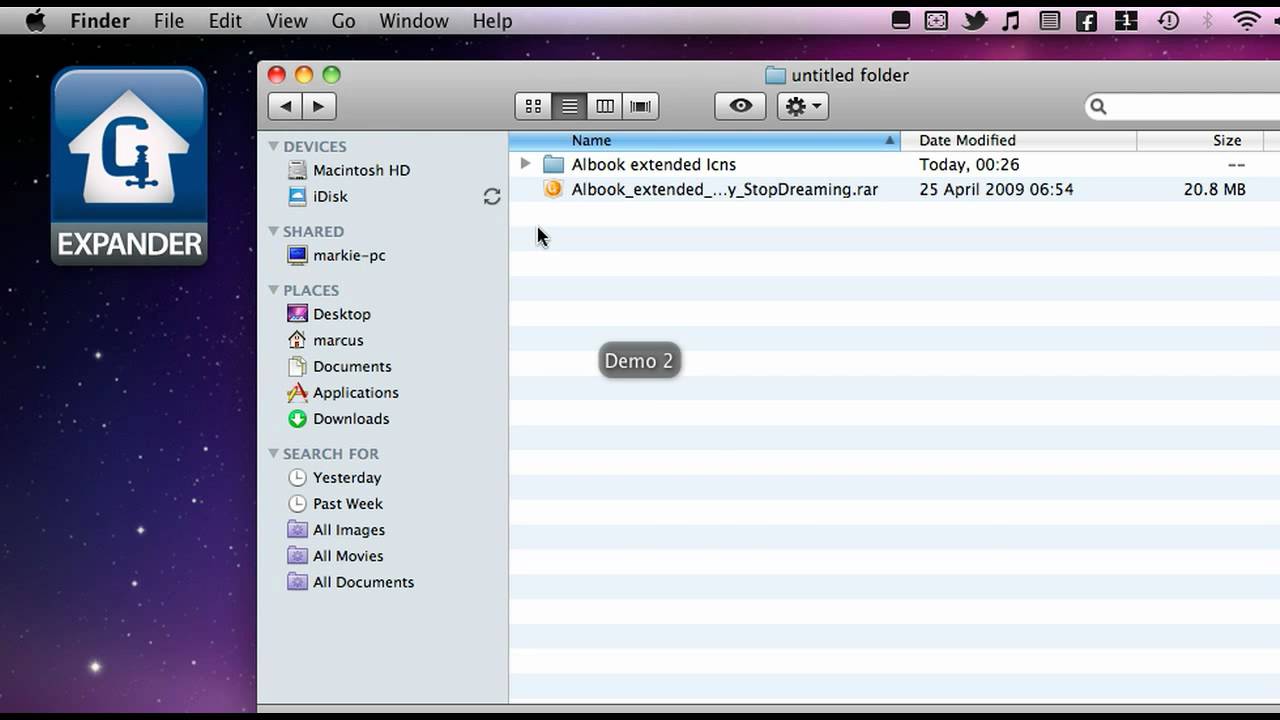Collapse the SEARCH FOR sidebar section

pos(273,454)
